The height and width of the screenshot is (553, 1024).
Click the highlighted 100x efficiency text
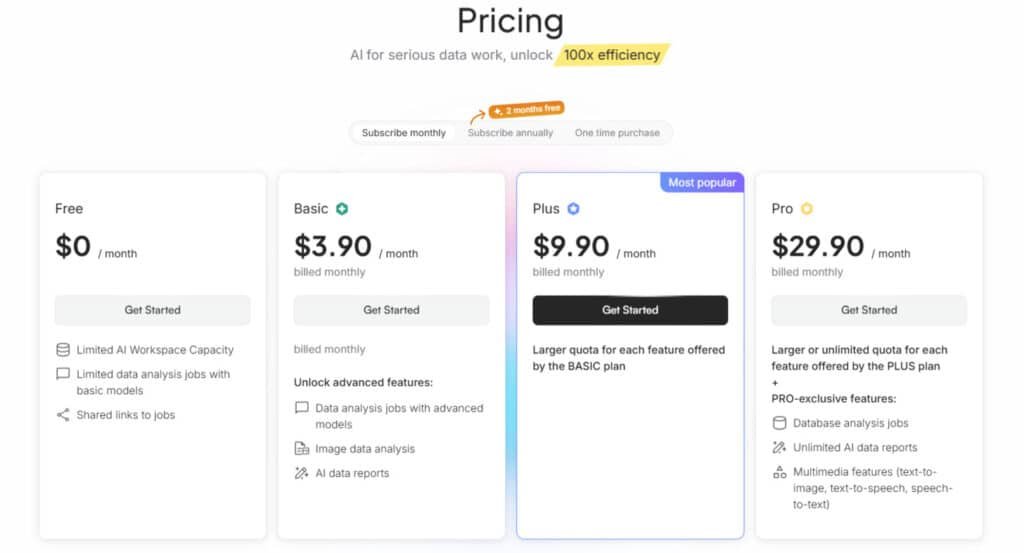click(612, 55)
